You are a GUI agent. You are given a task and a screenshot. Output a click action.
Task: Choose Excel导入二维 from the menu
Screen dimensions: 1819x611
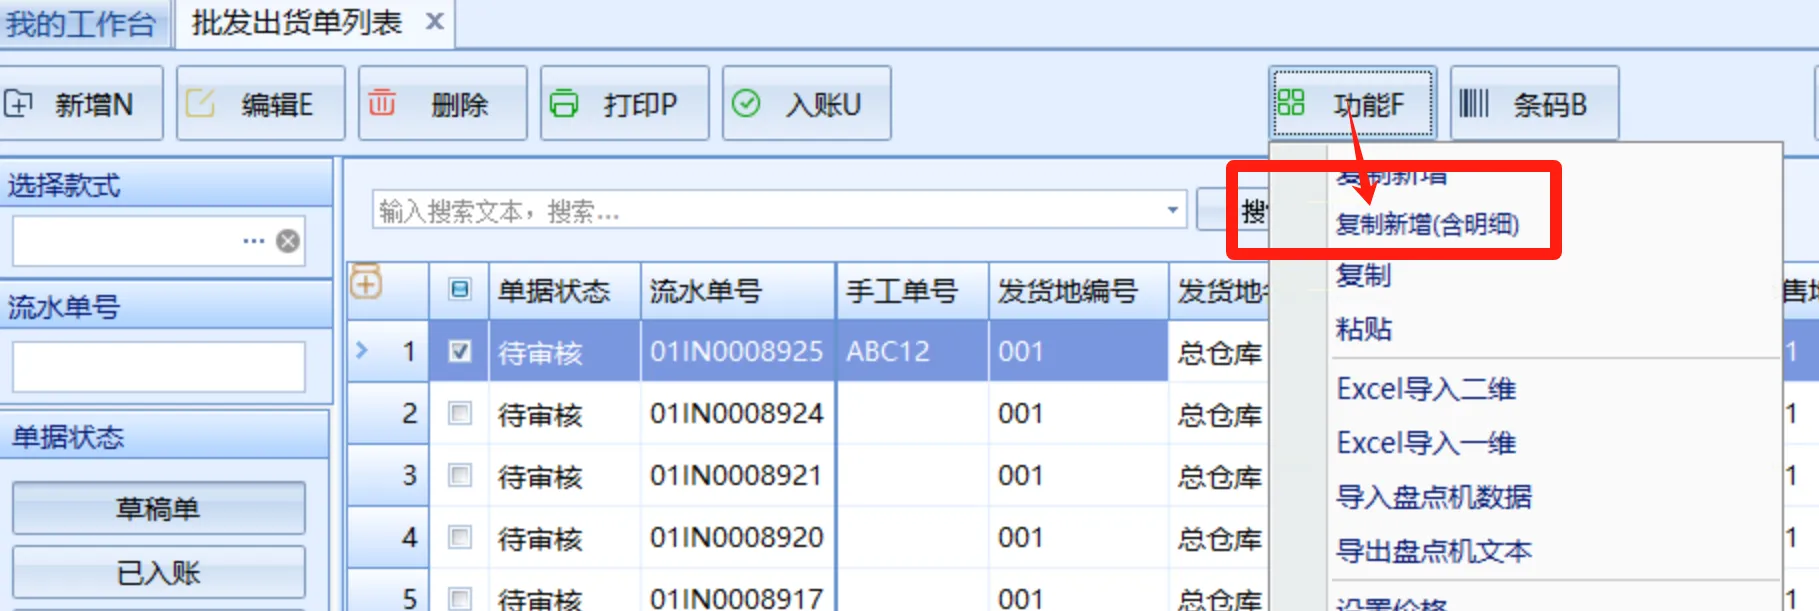point(1426,388)
